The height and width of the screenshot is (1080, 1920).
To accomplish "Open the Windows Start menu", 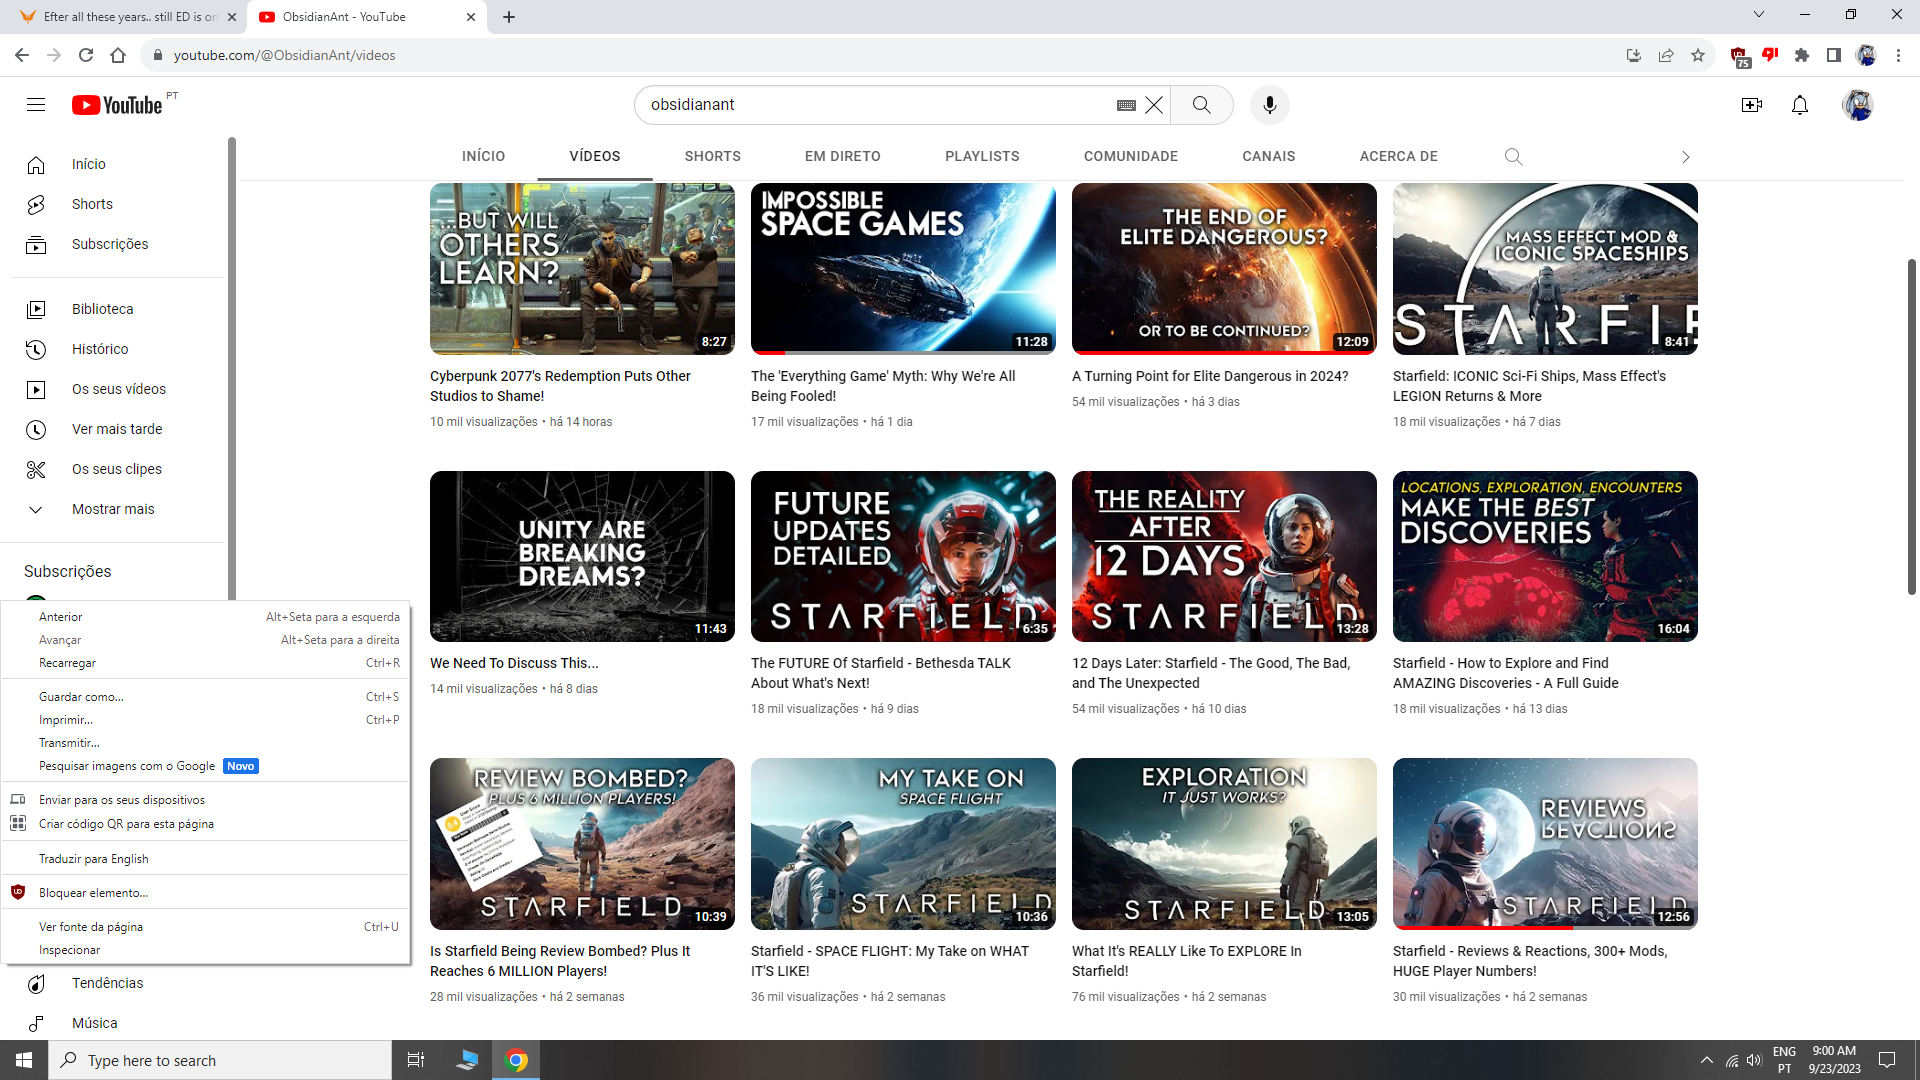I will tap(24, 1060).
